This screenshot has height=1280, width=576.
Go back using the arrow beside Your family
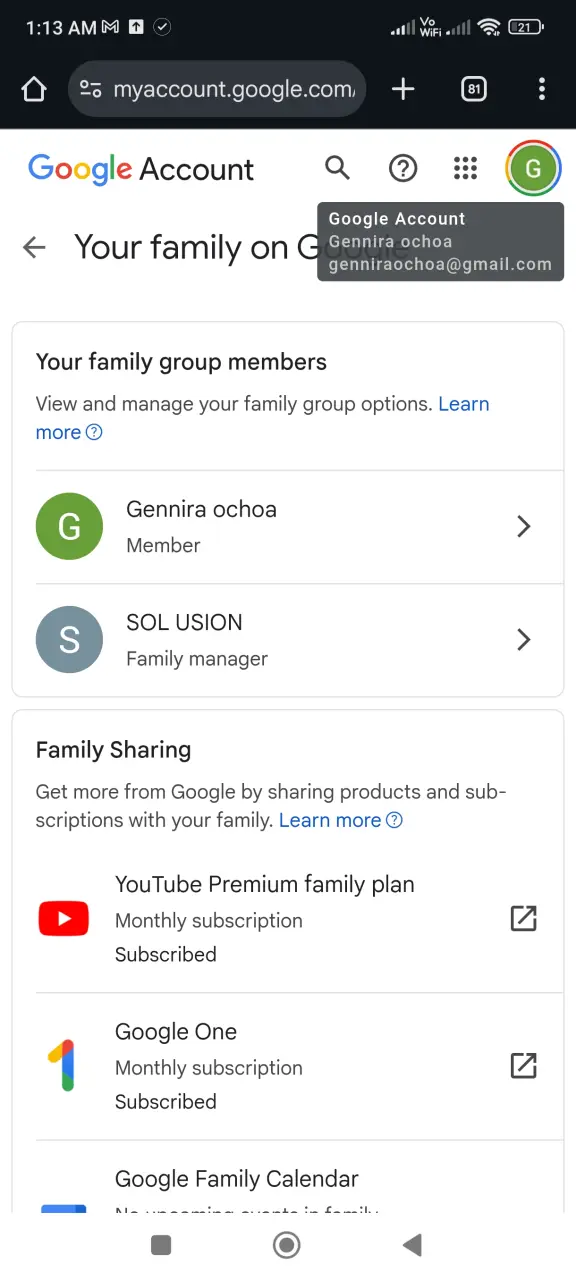click(35, 247)
